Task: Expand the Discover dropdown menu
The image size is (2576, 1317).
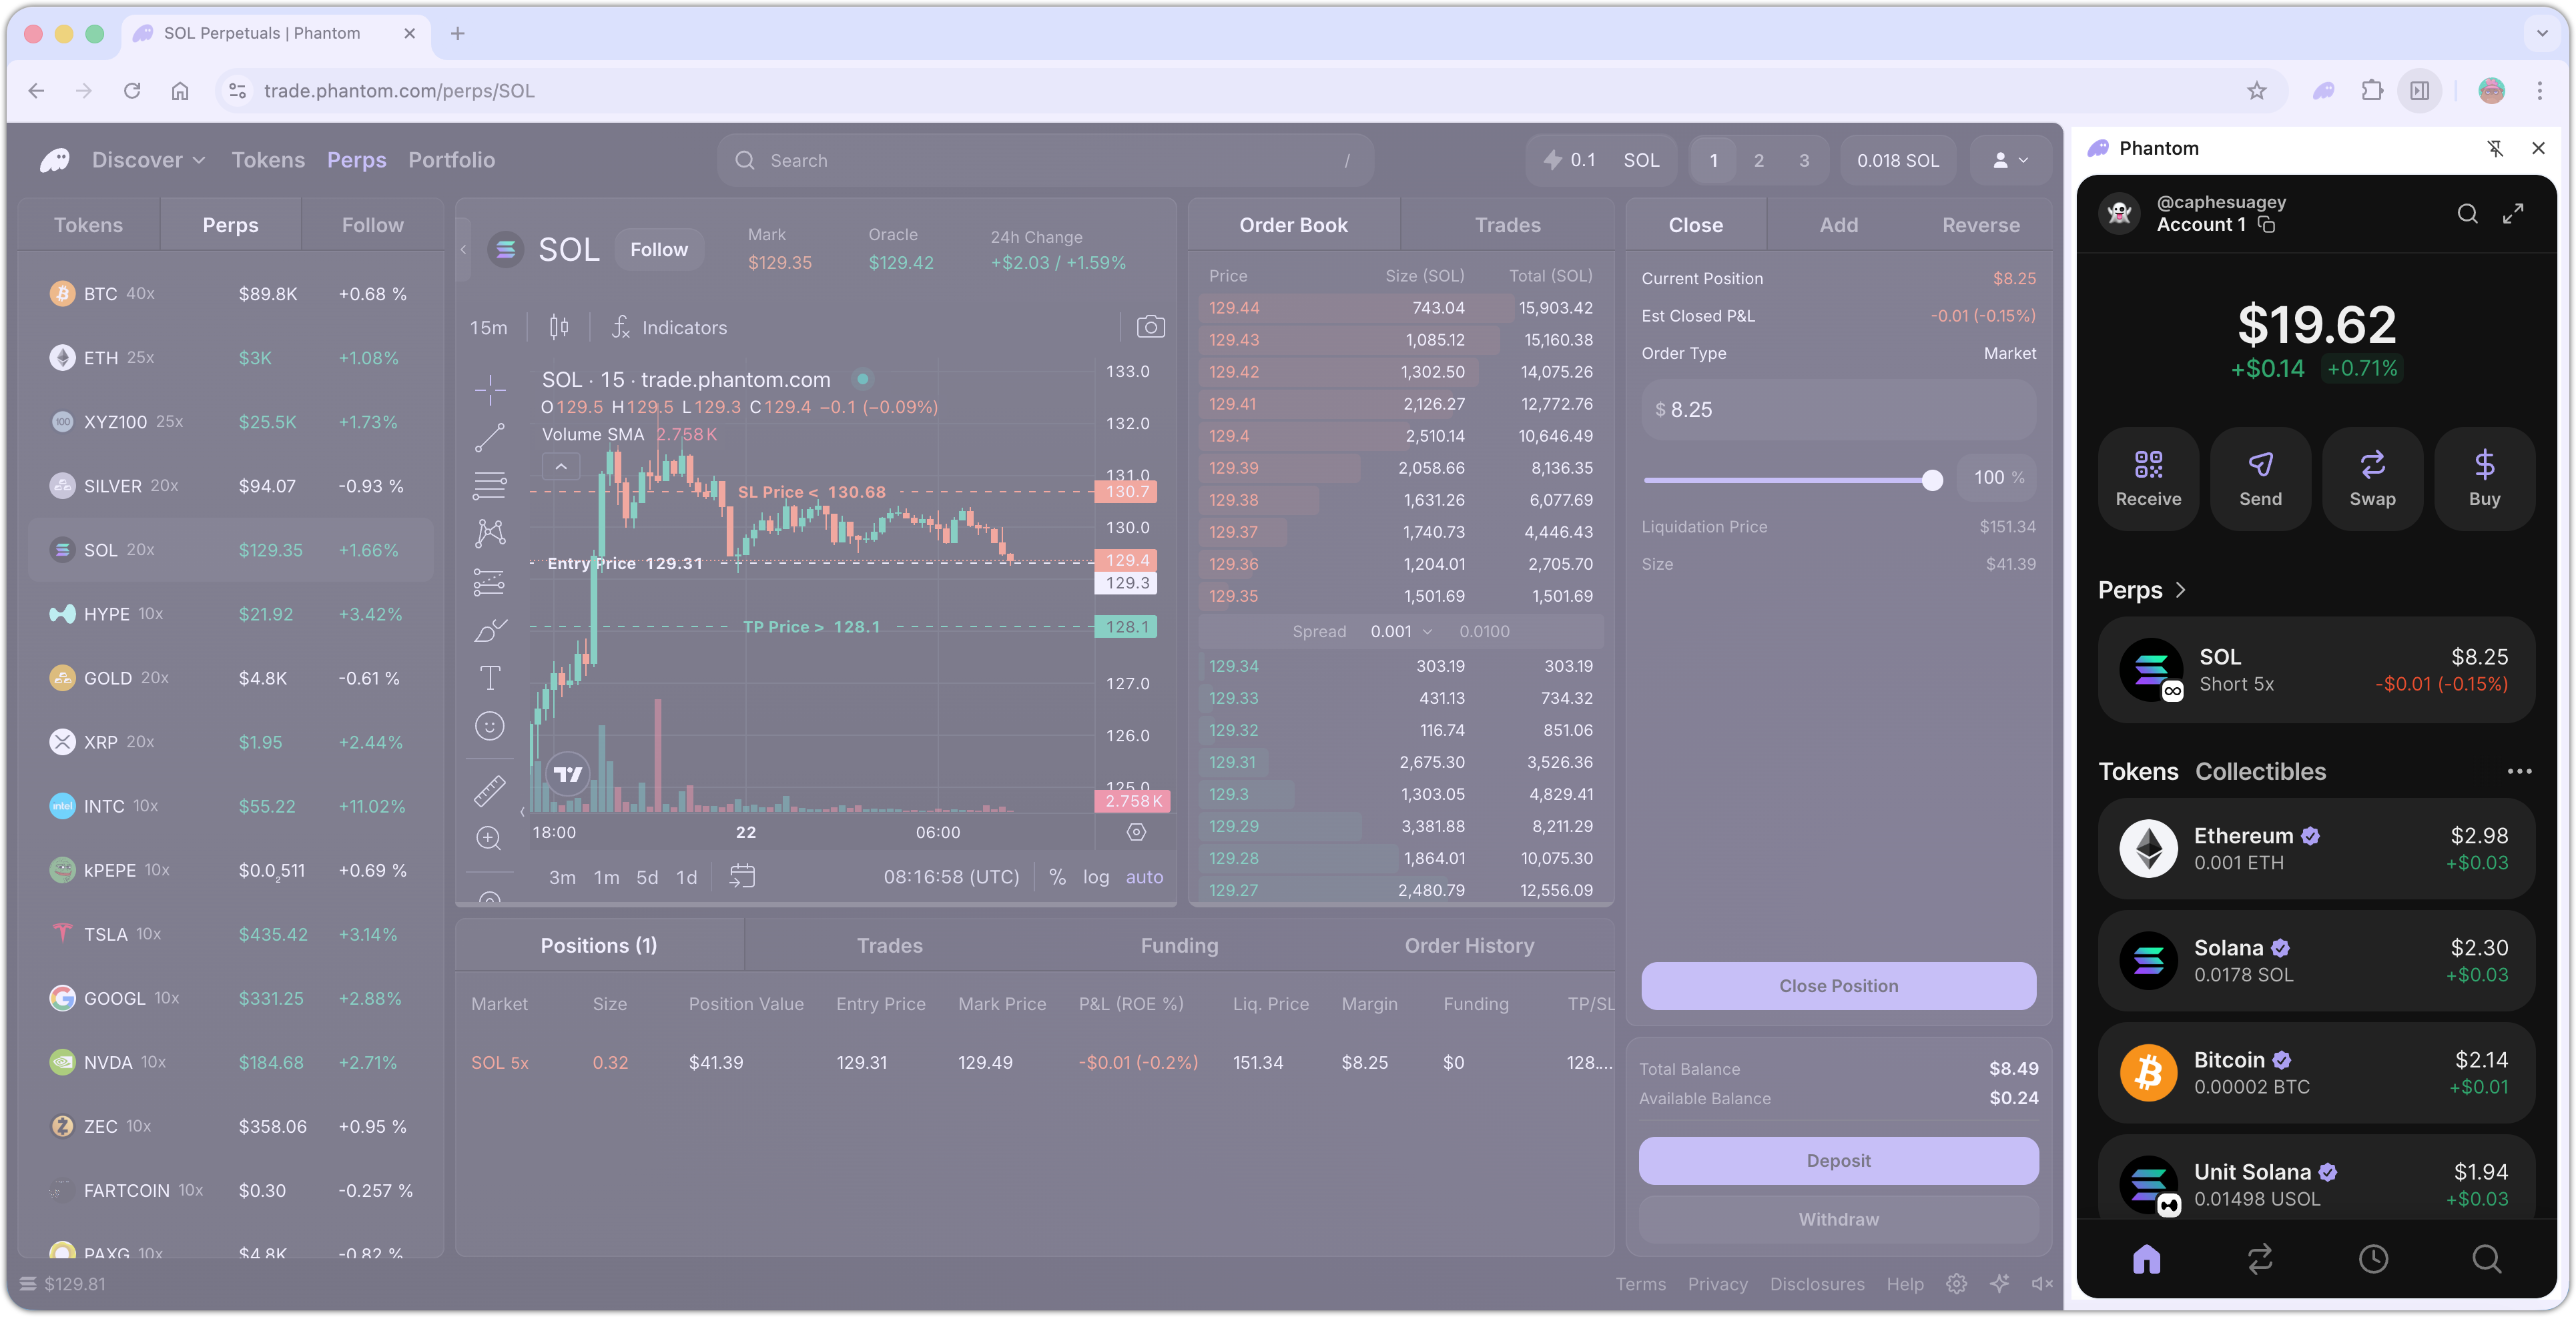Action: click(148, 160)
